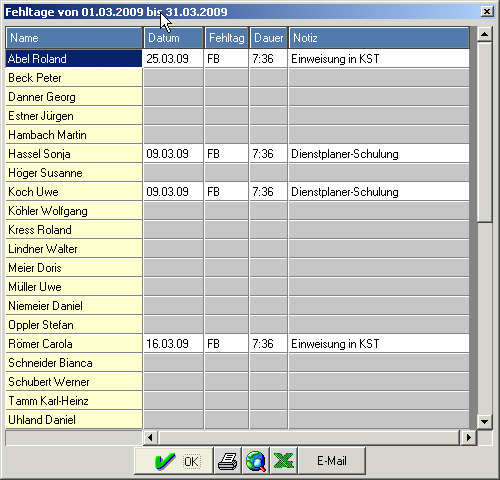Click the vertical scrollbar up arrow
The width and height of the screenshot is (500, 480).
pos(484,34)
